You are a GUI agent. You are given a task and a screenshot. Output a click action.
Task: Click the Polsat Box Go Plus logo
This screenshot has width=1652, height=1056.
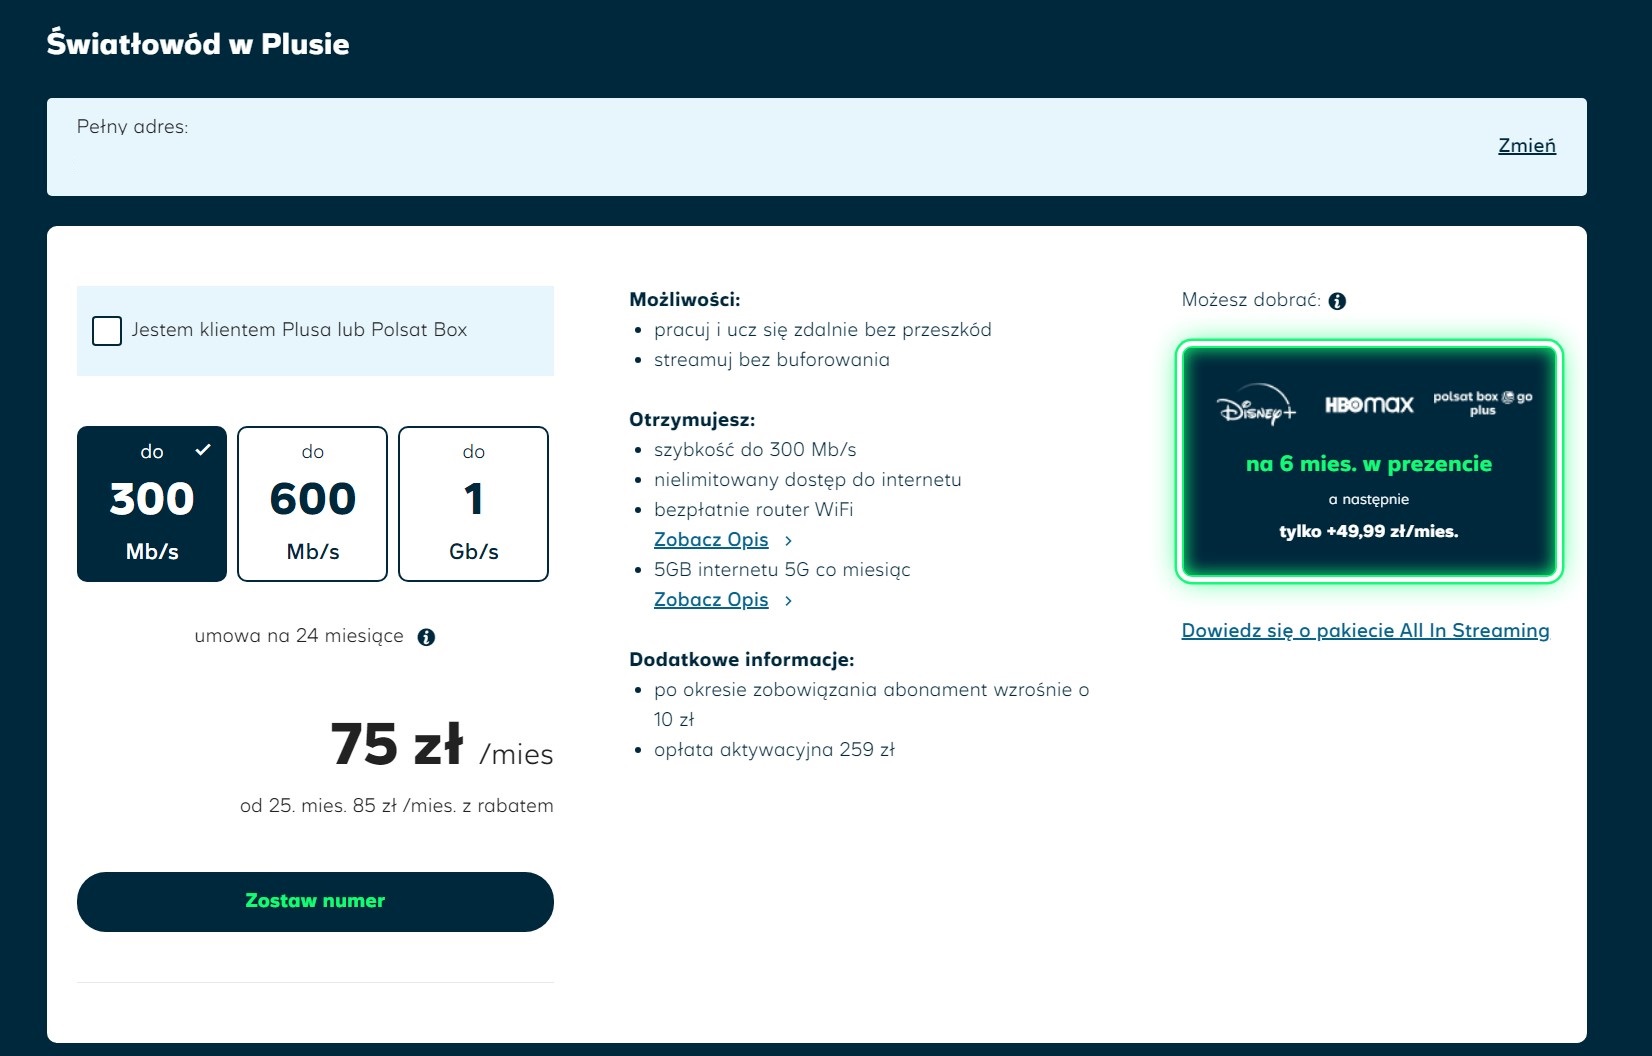coord(1482,403)
